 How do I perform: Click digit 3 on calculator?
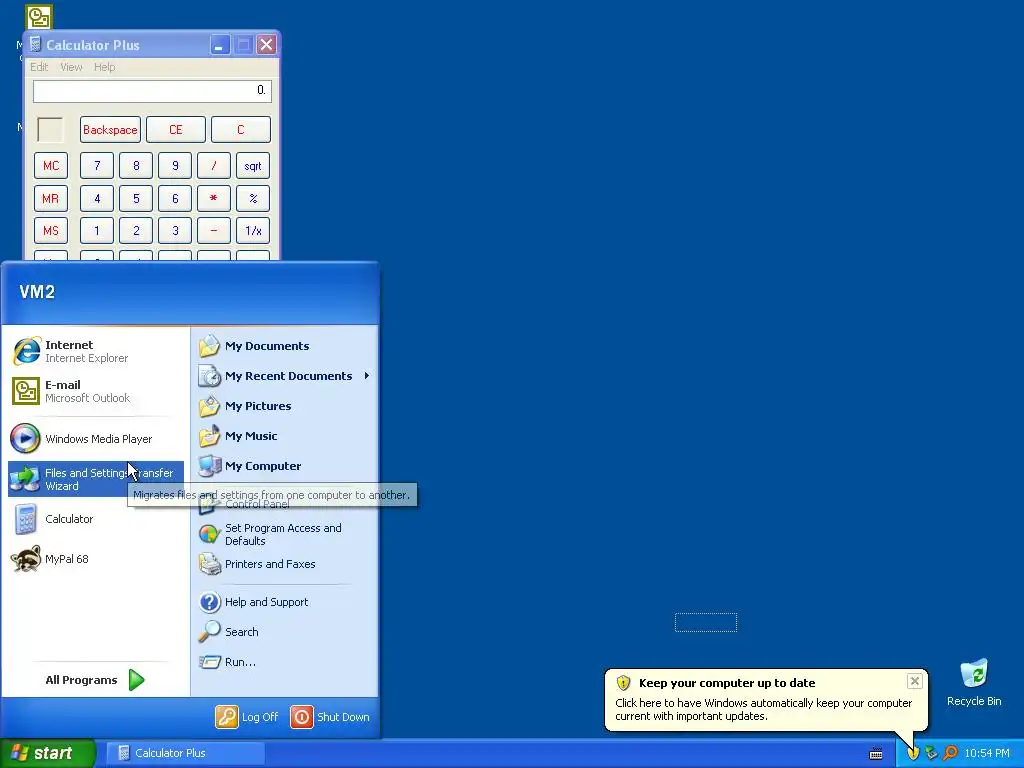(x=175, y=231)
